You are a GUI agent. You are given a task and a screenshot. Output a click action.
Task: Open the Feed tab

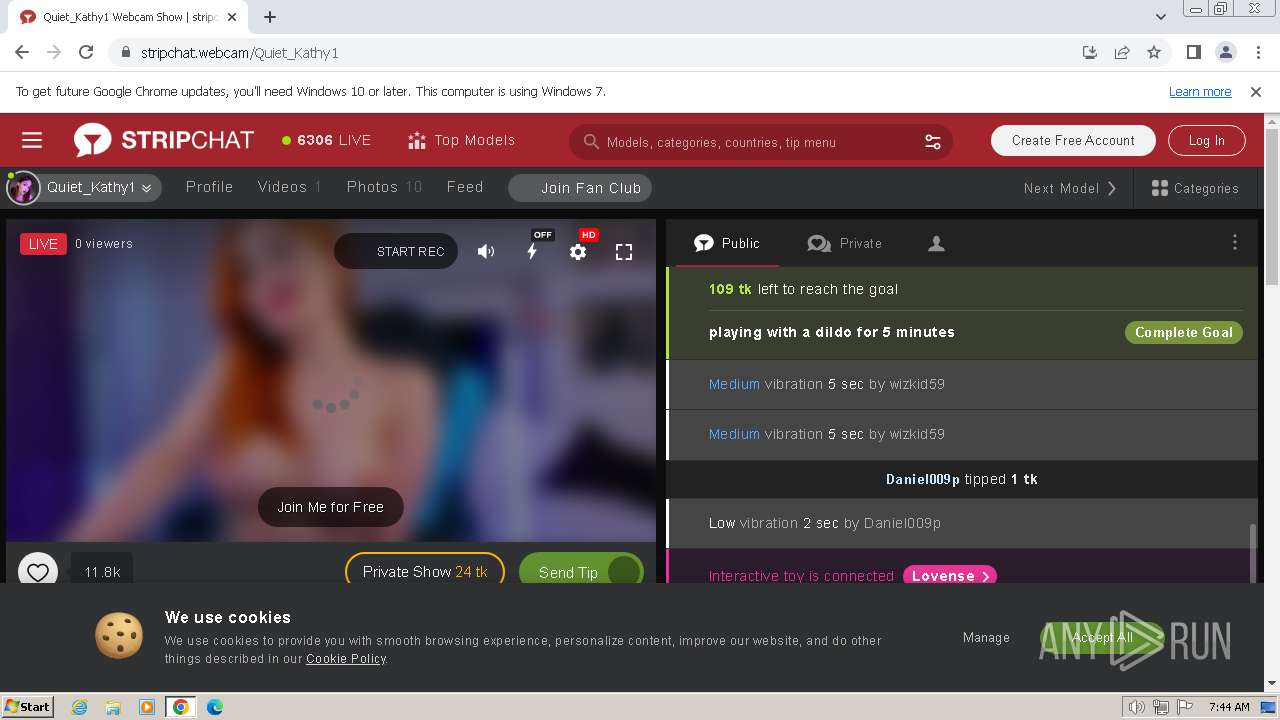point(465,187)
